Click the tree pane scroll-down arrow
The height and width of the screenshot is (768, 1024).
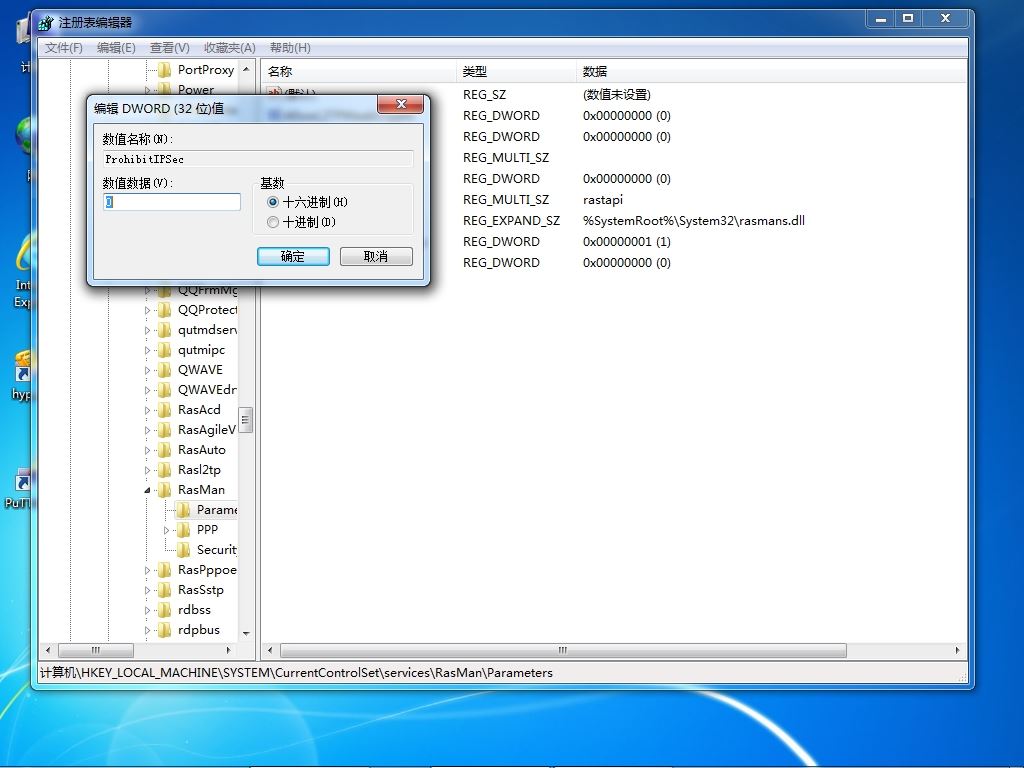tap(246, 633)
